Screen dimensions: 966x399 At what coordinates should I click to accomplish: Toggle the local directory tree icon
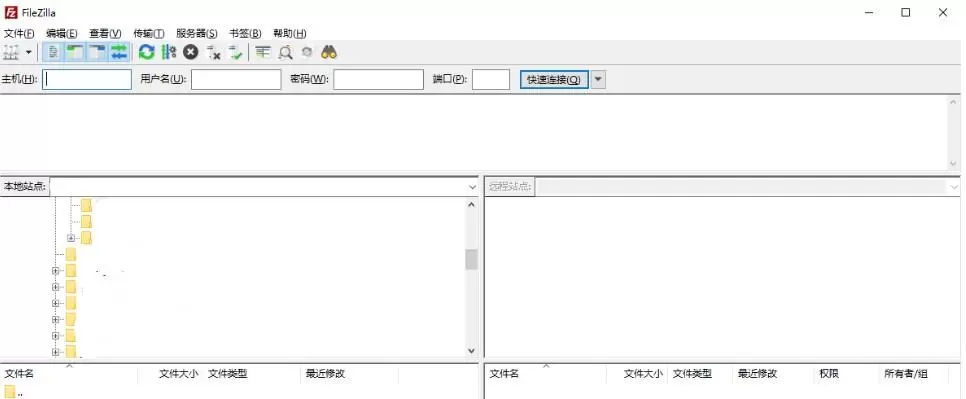[x=75, y=52]
